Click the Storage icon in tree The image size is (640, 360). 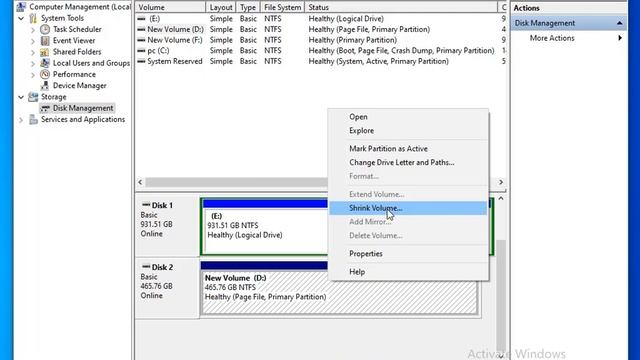[x=33, y=97]
